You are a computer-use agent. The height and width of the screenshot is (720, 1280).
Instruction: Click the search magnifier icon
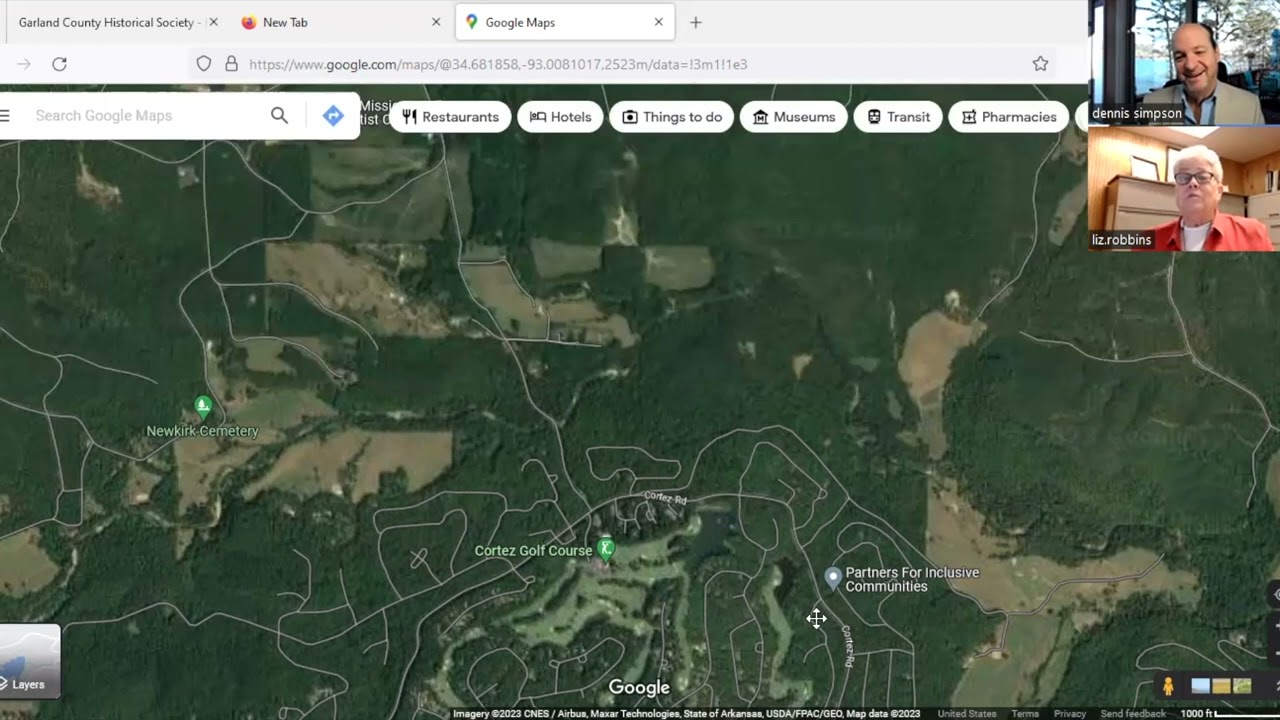click(279, 116)
